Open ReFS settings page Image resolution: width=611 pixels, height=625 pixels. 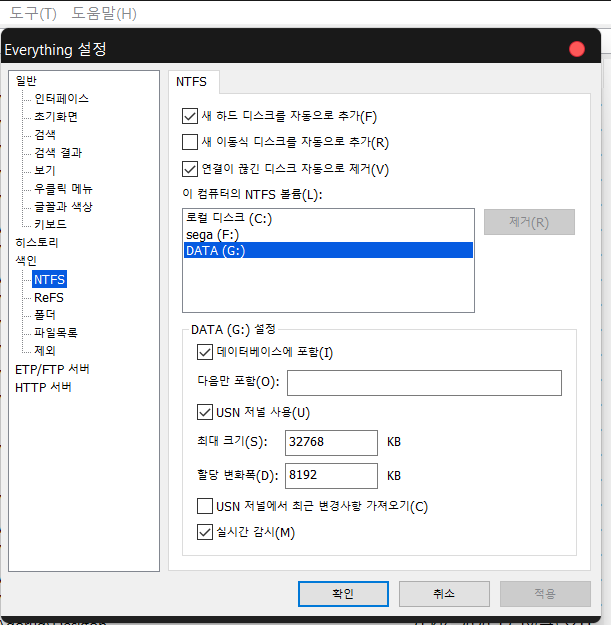click(49, 298)
